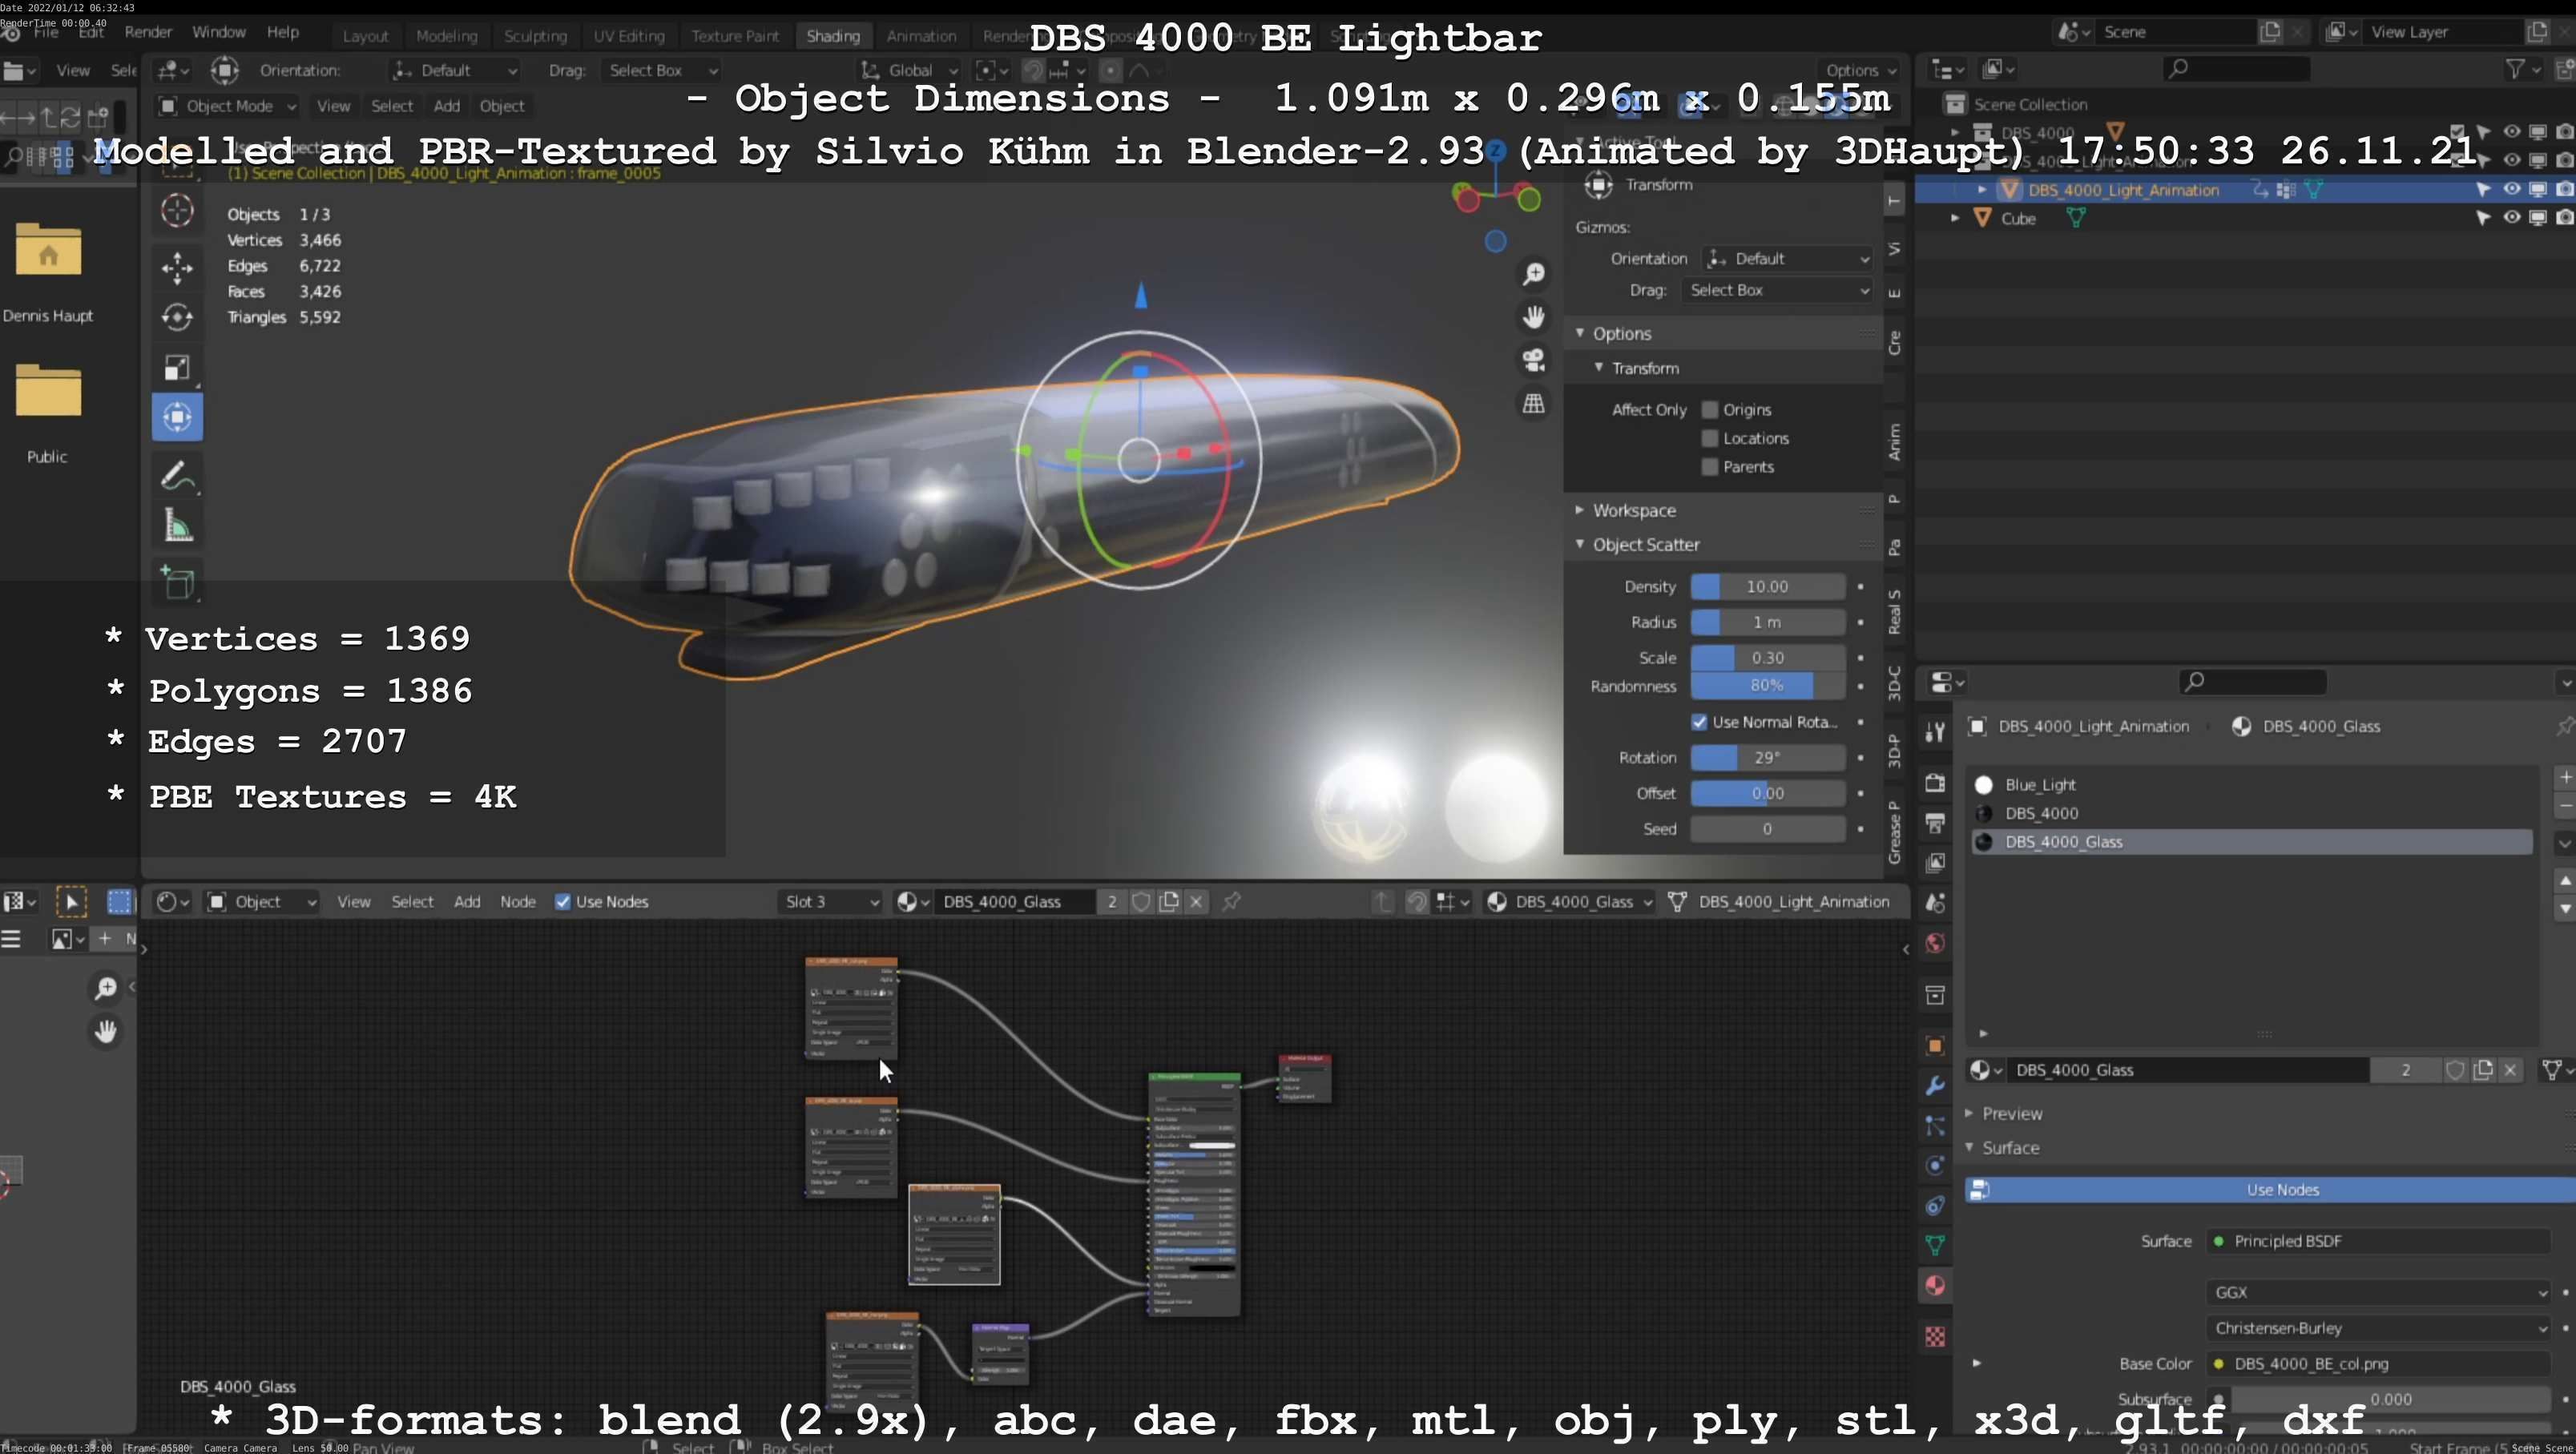Open the Material properties tab icon
Image resolution: width=2576 pixels, height=1454 pixels.
point(1935,1286)
